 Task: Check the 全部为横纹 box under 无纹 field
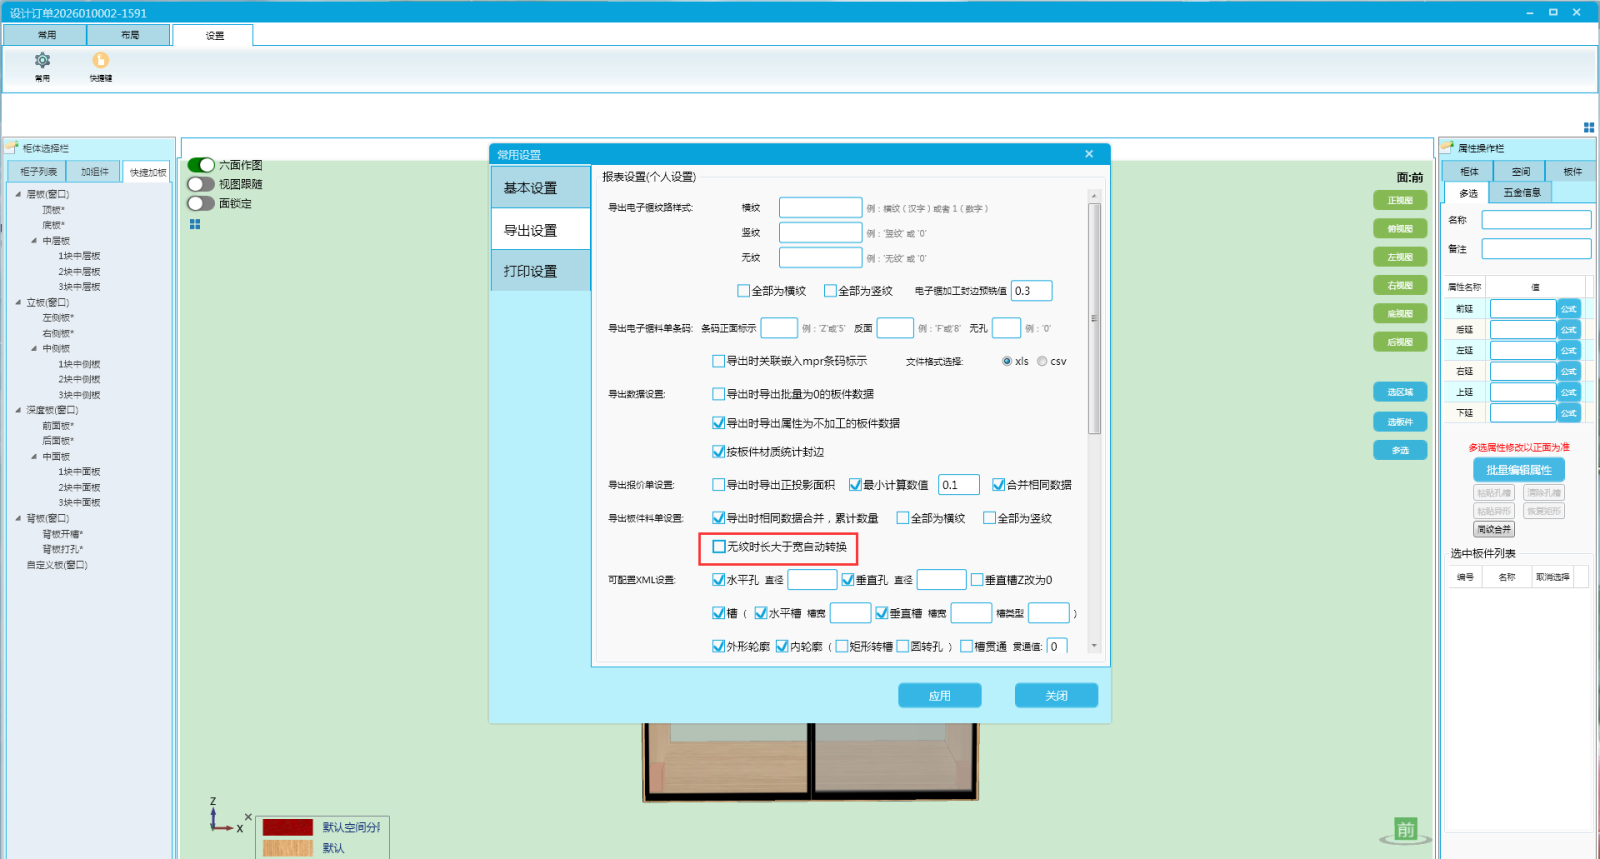[x=743, y=291]
